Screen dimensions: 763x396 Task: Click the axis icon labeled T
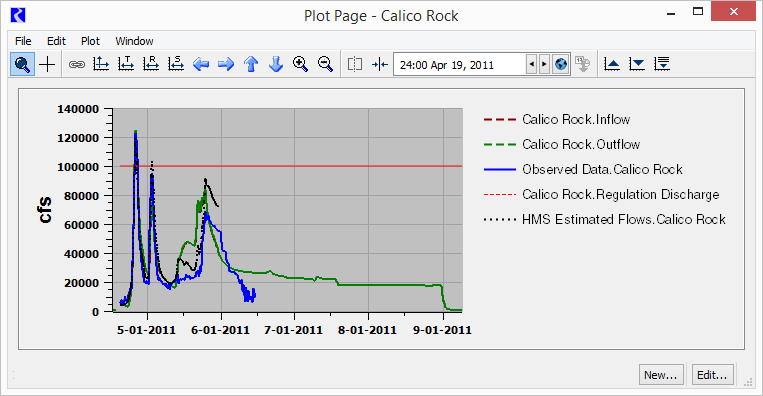(126, 64)
